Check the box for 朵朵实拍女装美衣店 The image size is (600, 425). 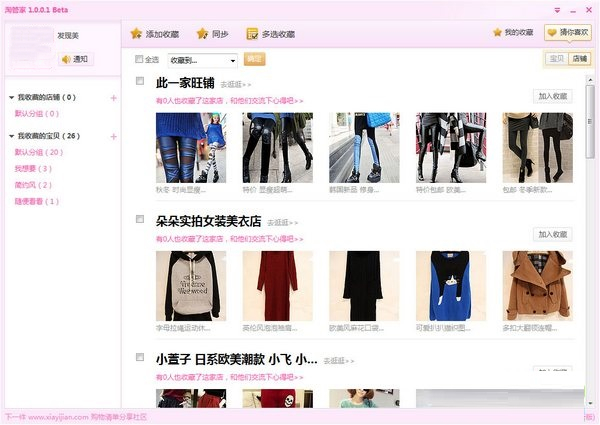[x=139, y=218]
